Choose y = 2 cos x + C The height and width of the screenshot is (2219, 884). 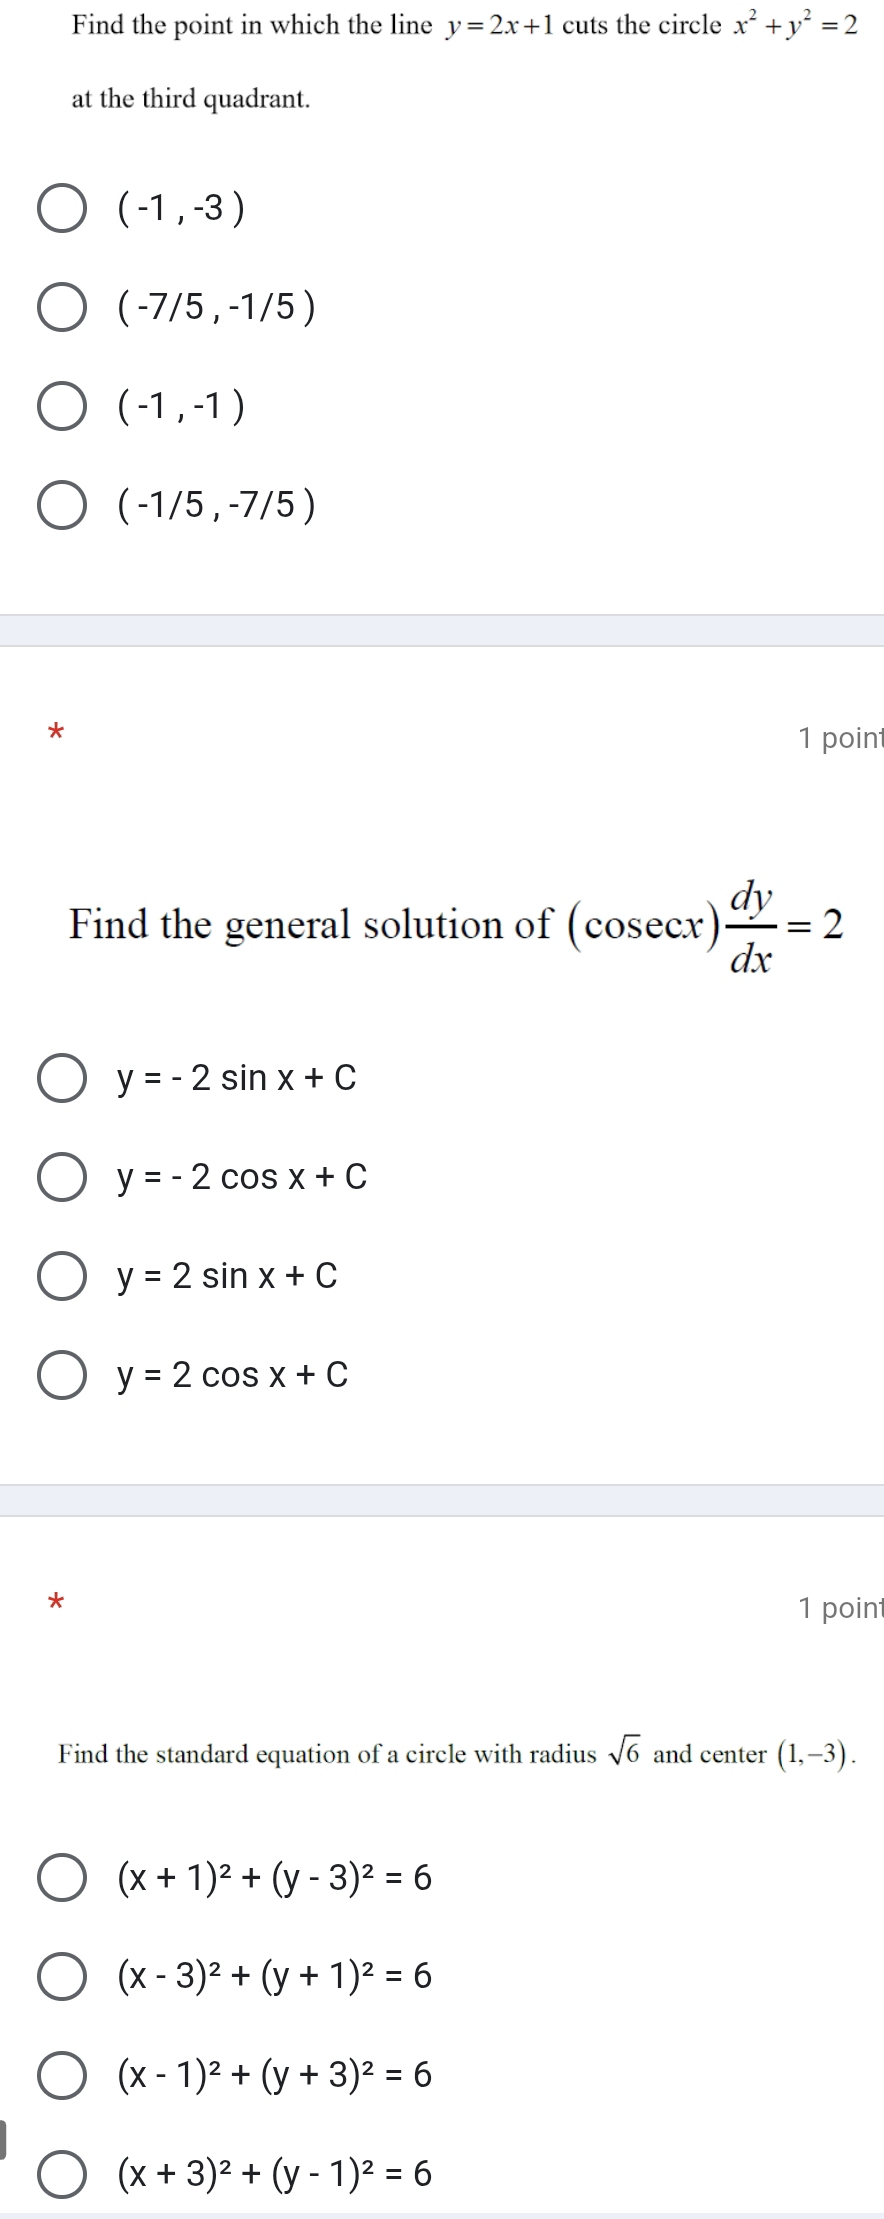point(62,1375)
